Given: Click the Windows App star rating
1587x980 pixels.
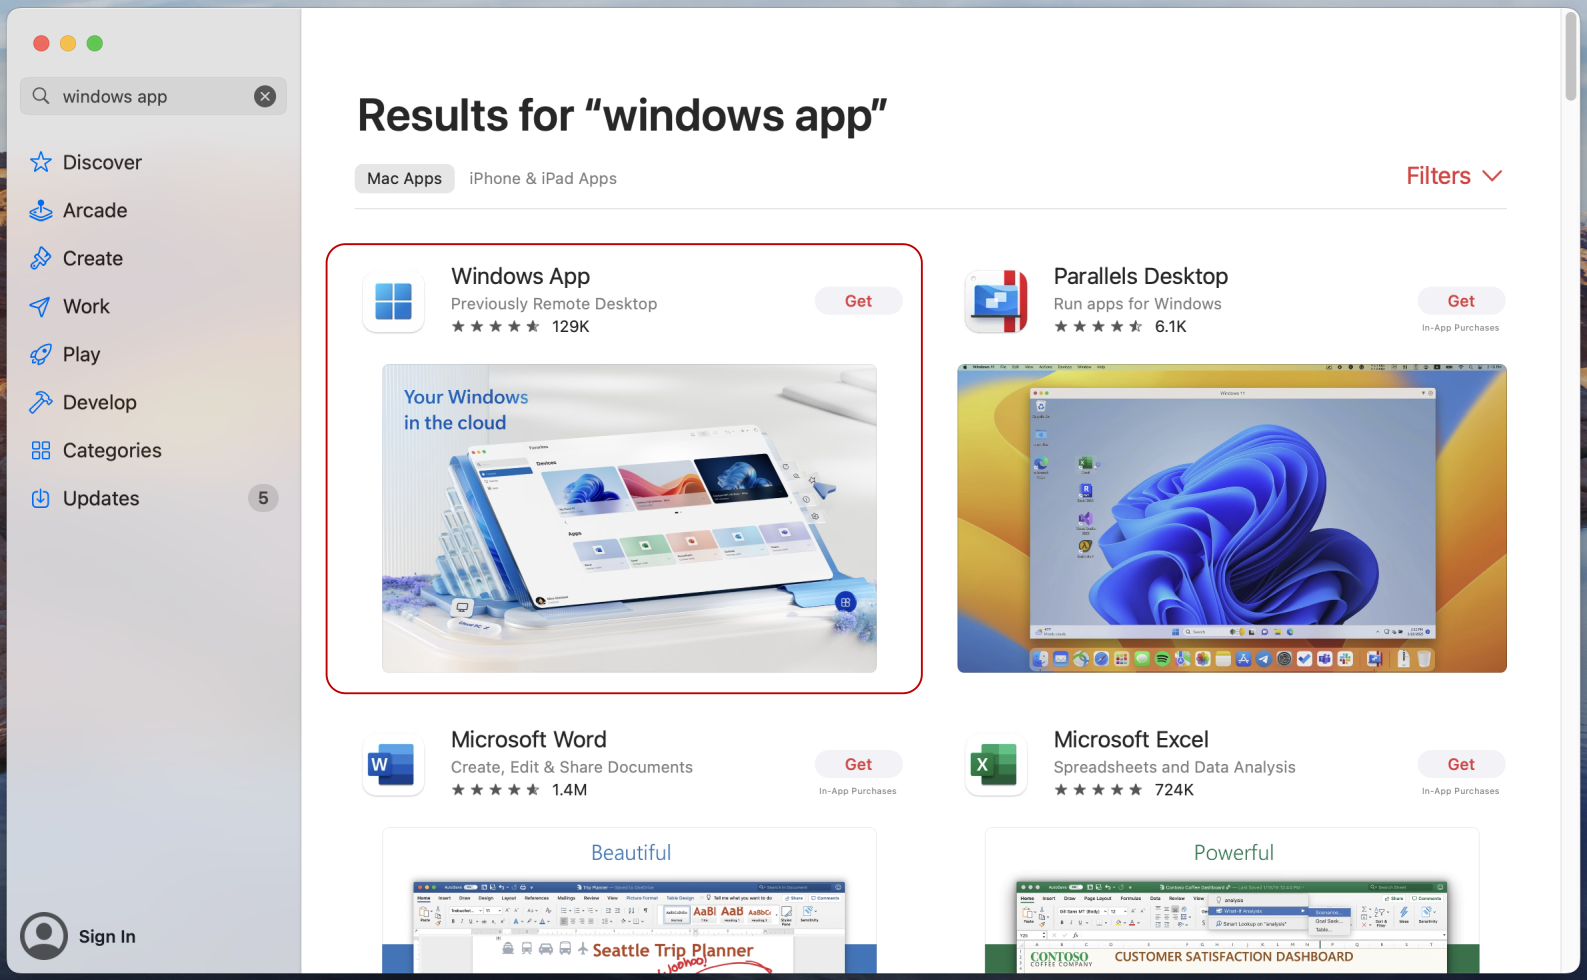Looking at the screenshot, I should tap(495, 326).
